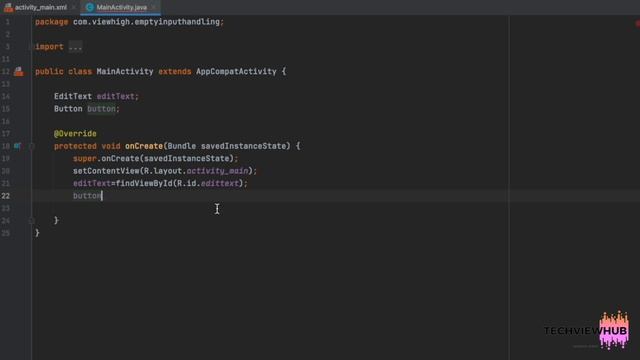Screen dimensions: 640x360
Task: Click the override gutter icon on line 18
Action: coord(18,146)
